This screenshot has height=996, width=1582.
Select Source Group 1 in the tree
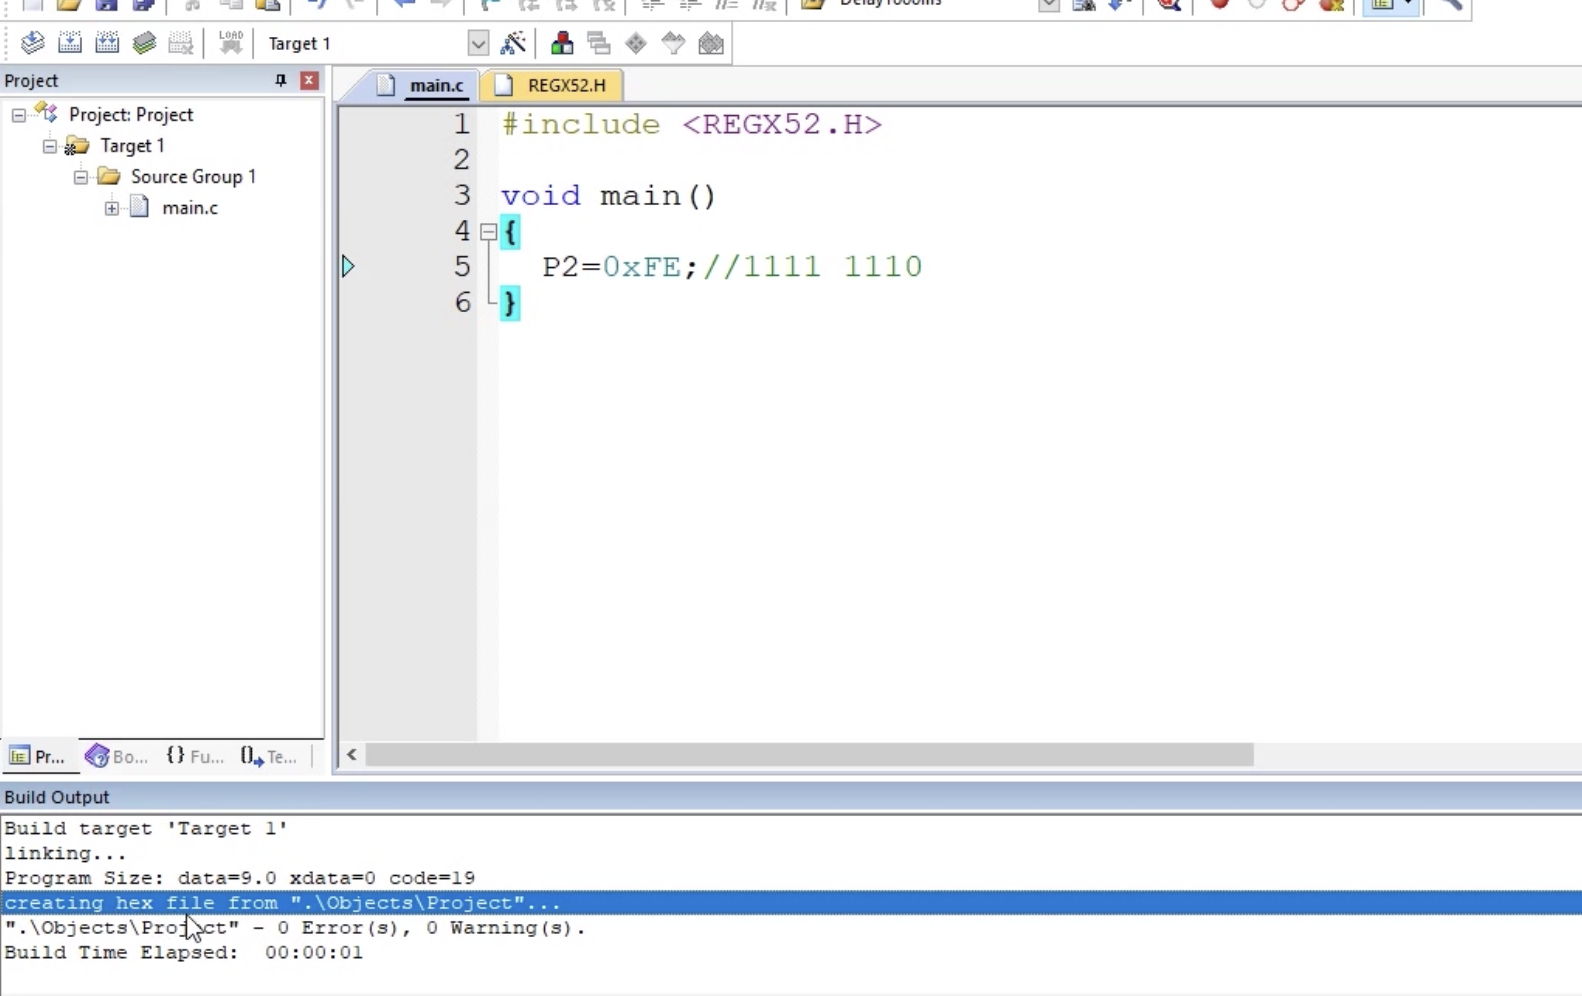pyautogui.click(x=193, y=177)
